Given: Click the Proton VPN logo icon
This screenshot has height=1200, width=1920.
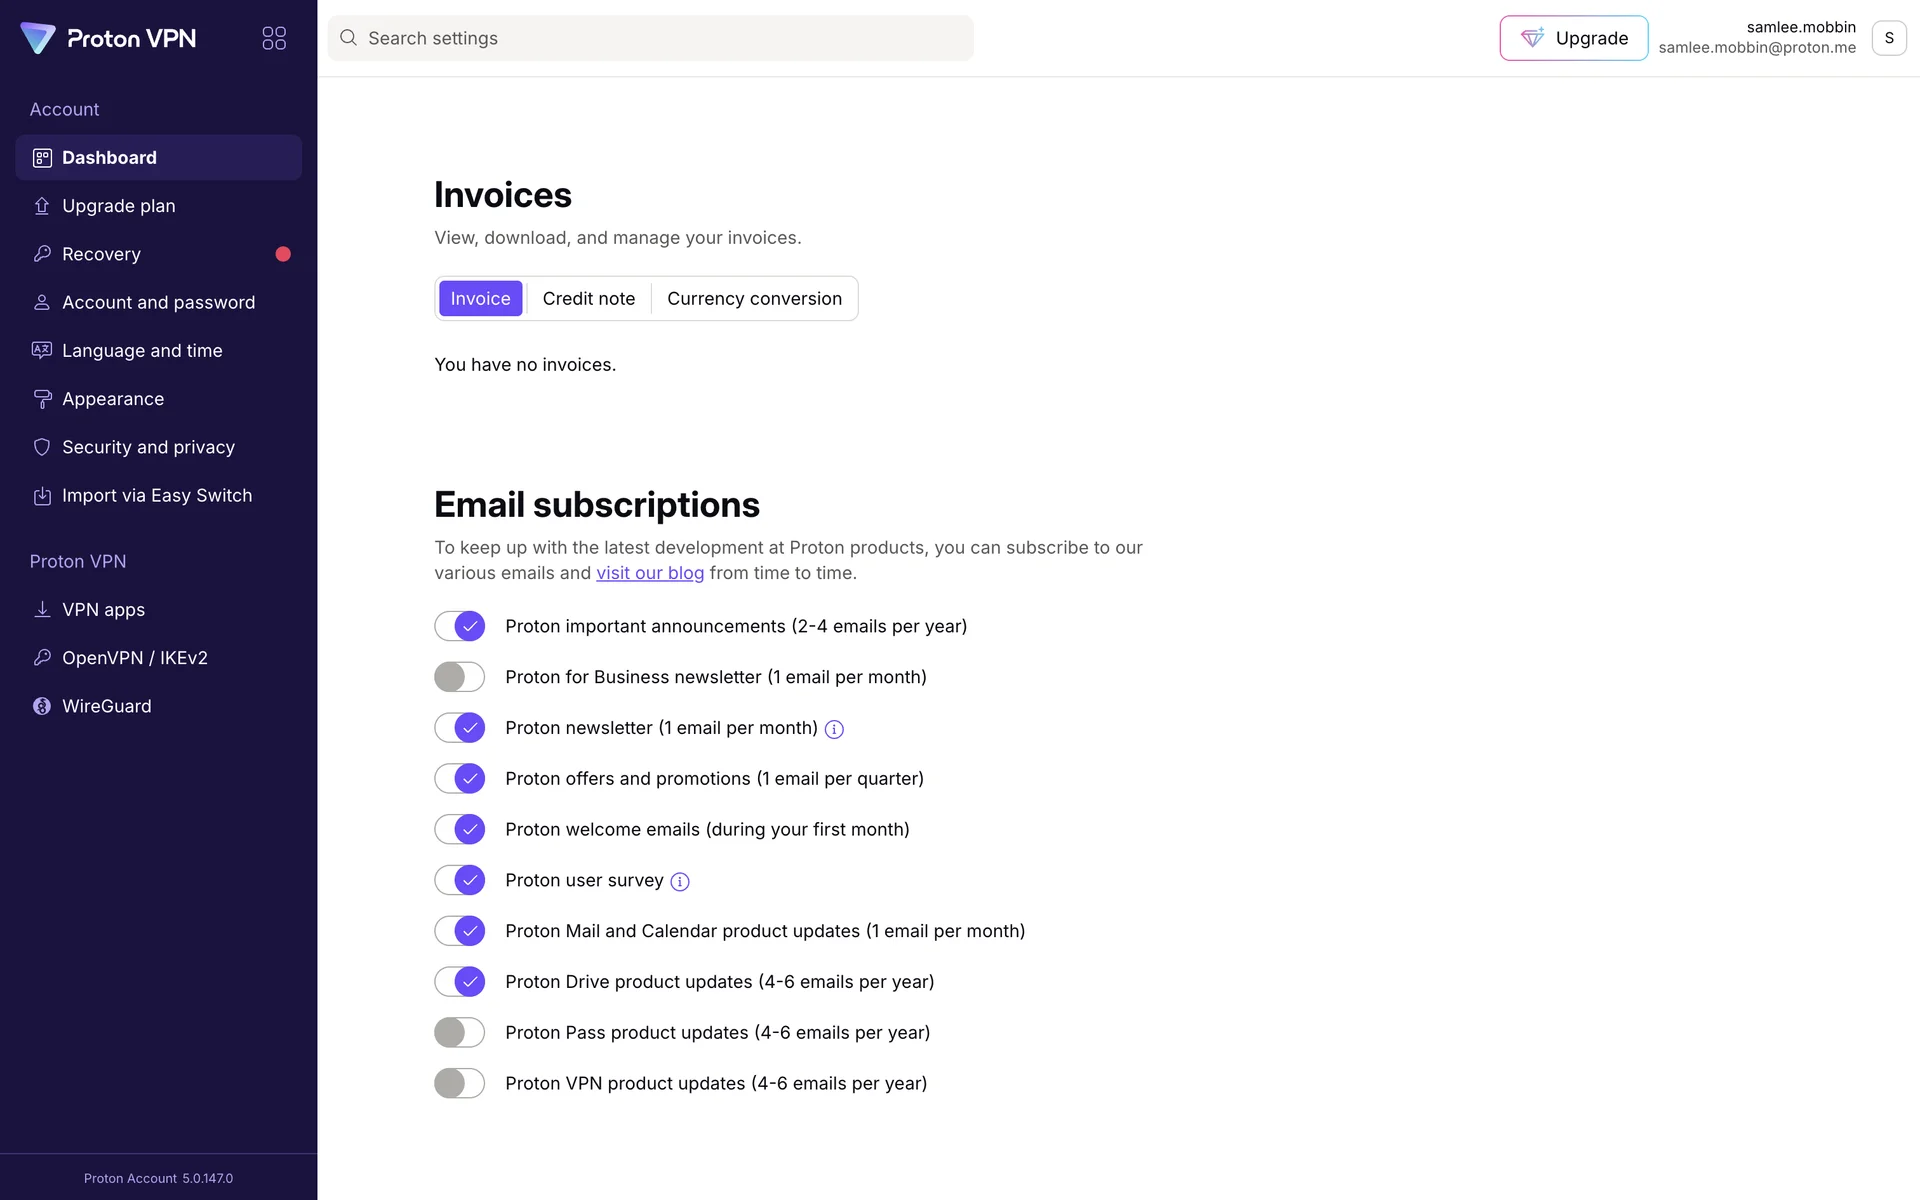Looking at the screenshot, I should pos(38,38).
